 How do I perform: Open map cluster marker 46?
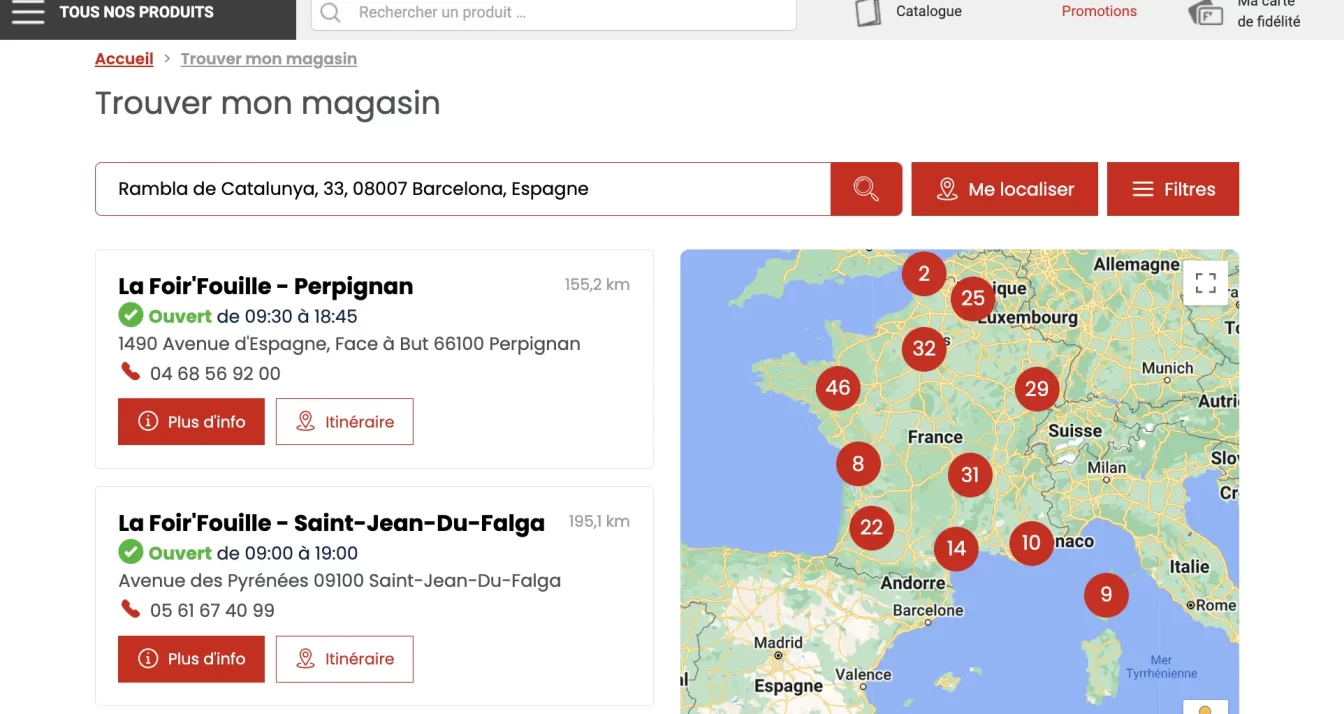click(x=838, y=388)
